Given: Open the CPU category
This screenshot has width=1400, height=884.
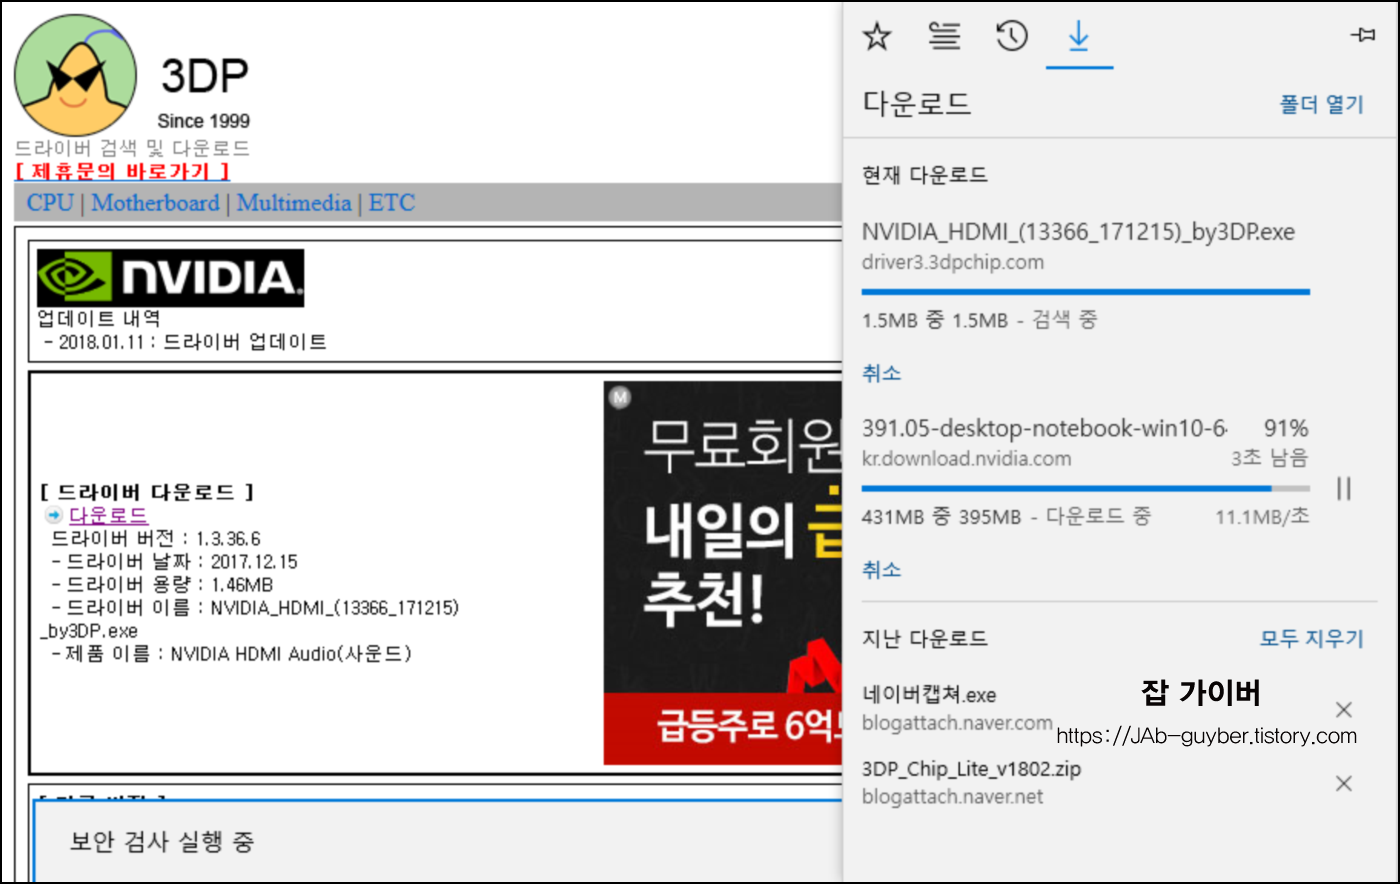Looking at the screenshot, I should (x=50, y=203).
